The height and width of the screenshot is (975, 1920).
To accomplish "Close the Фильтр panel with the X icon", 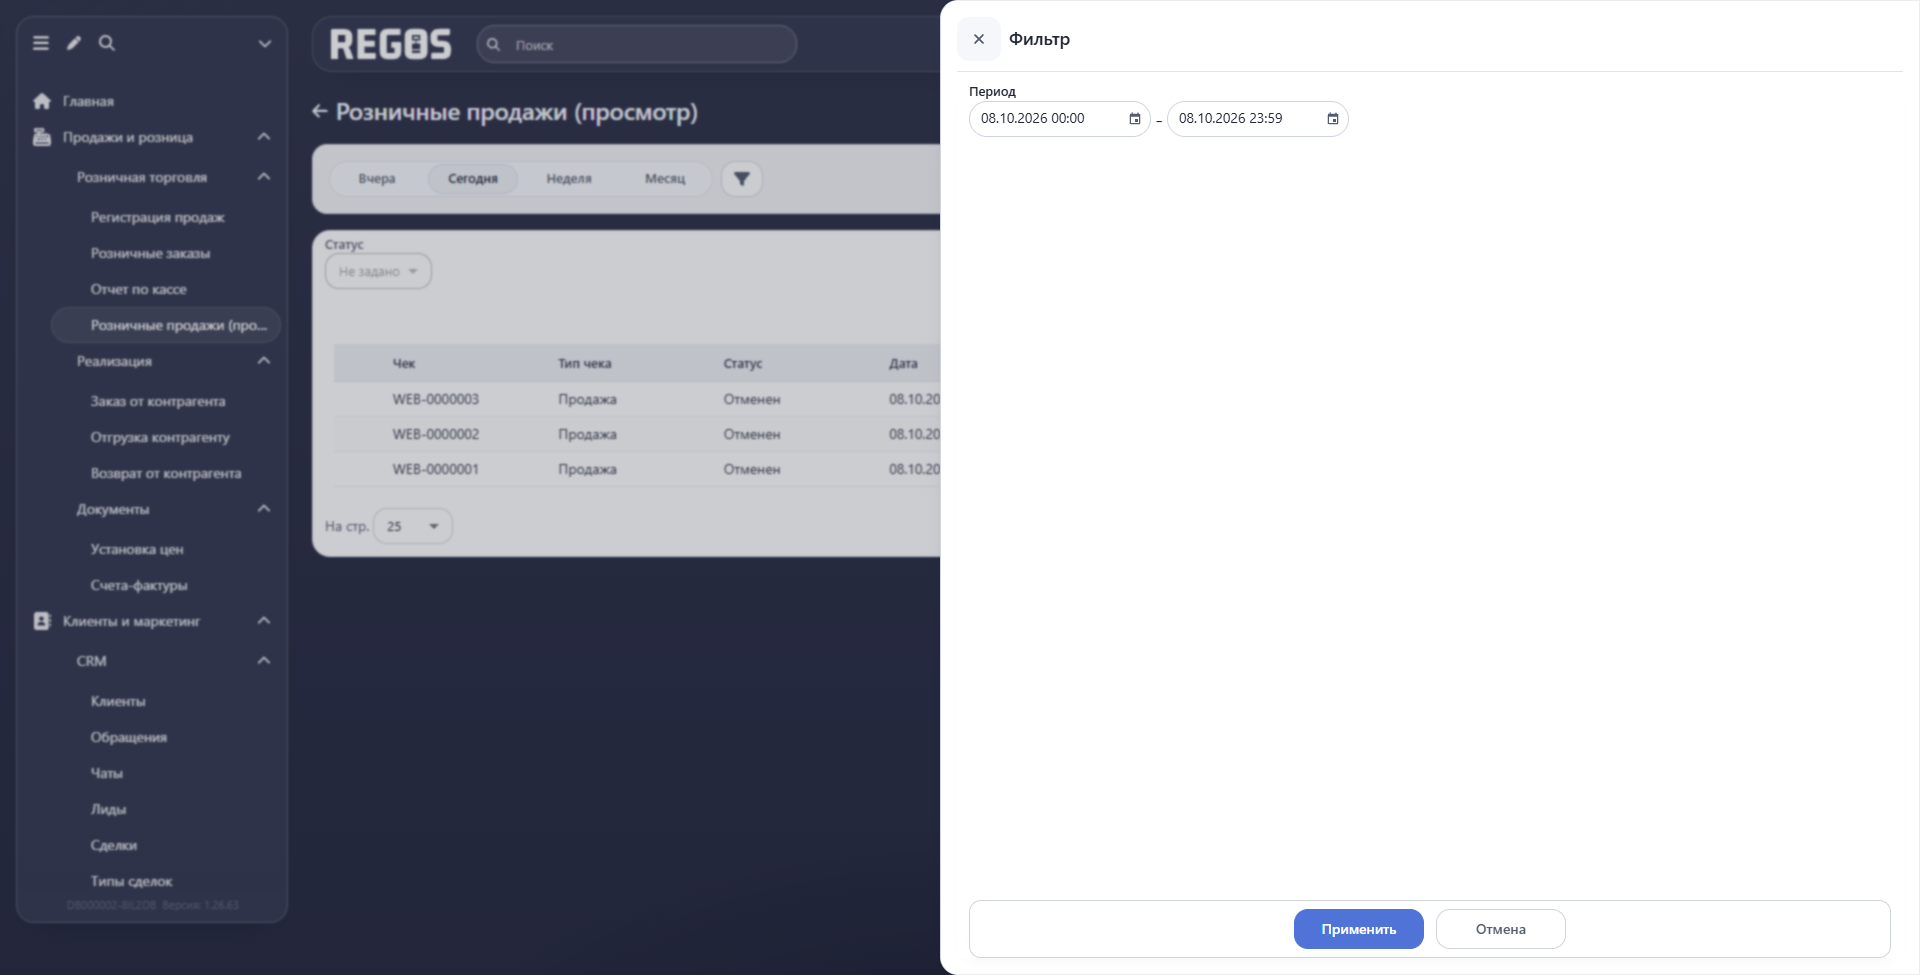I will [979, 39].
